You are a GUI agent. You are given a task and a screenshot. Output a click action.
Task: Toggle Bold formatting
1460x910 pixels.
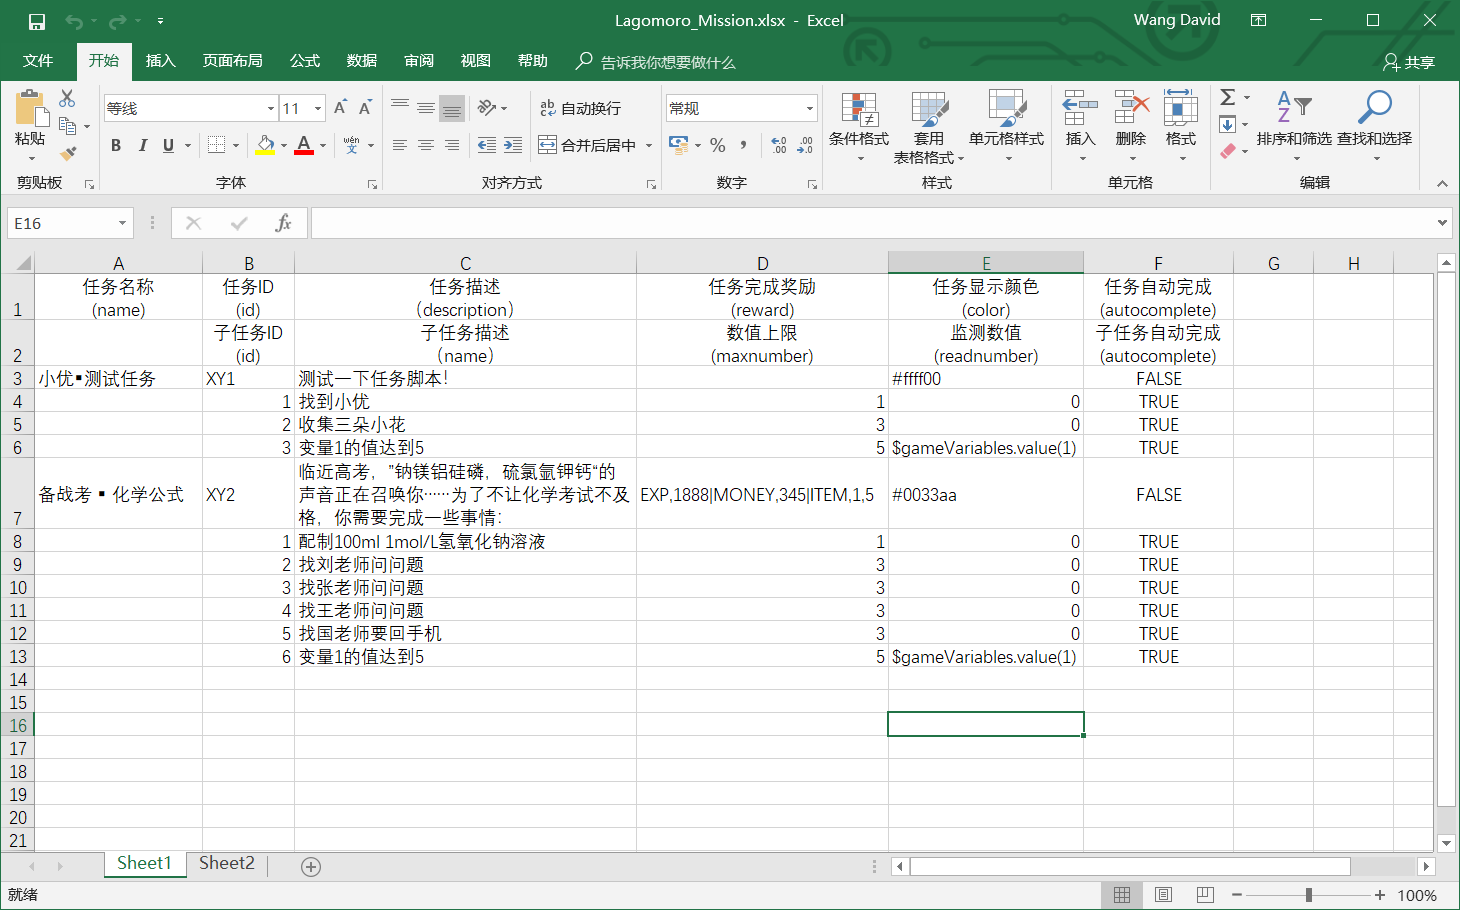click(116, 146)
